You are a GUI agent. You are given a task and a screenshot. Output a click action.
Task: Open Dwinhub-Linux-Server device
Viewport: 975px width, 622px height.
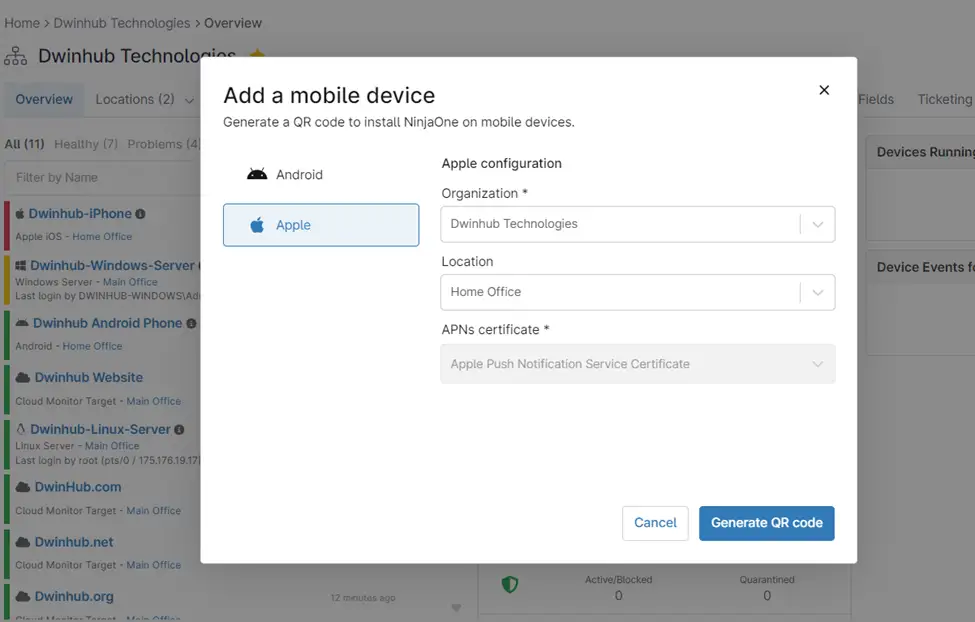point(100,430)
